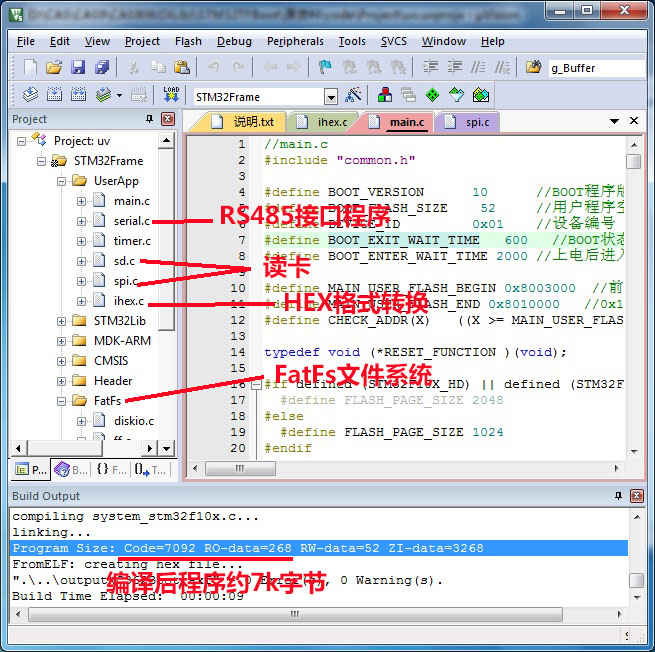Open the Flash menu

(188, 41)
